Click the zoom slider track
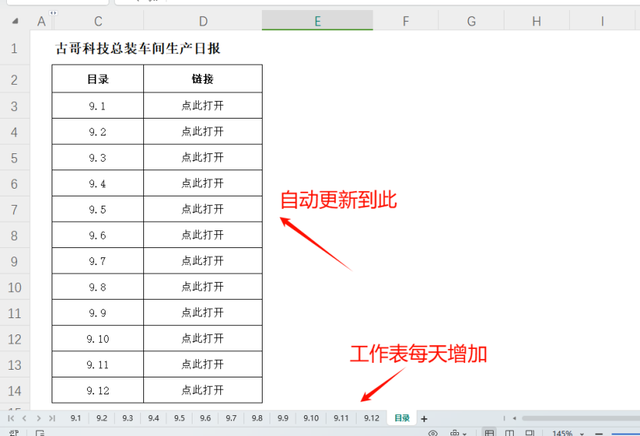The height and width of the screenshot is (436, 640). tap(625, 434)
